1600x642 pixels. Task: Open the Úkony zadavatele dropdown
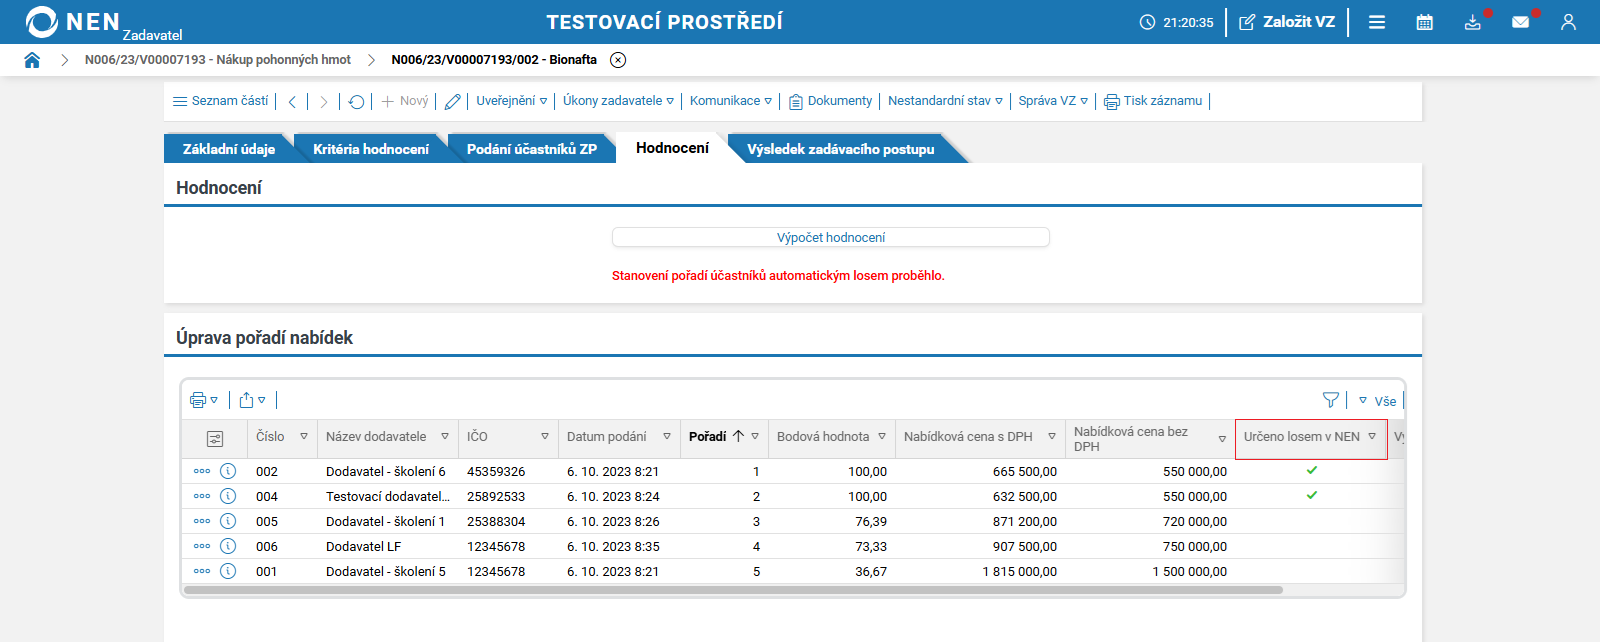618,101
